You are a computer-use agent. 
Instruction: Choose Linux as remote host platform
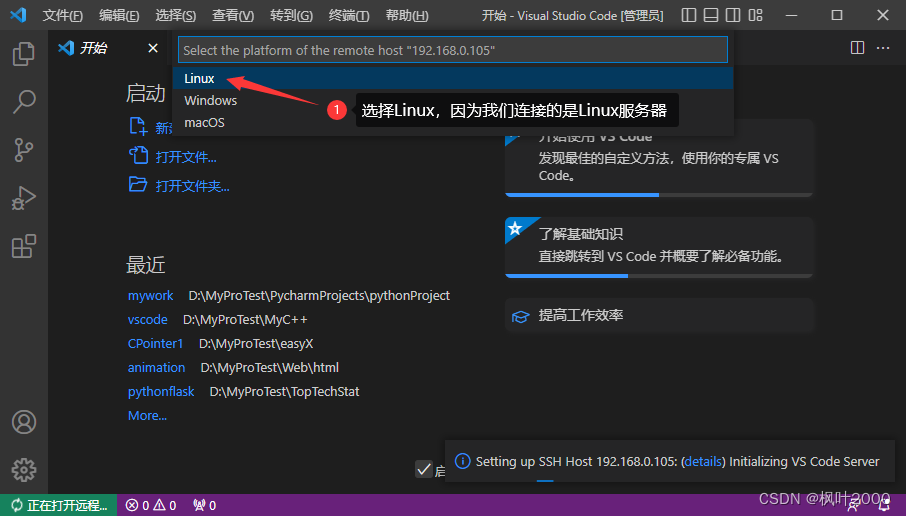click(453, 78)
